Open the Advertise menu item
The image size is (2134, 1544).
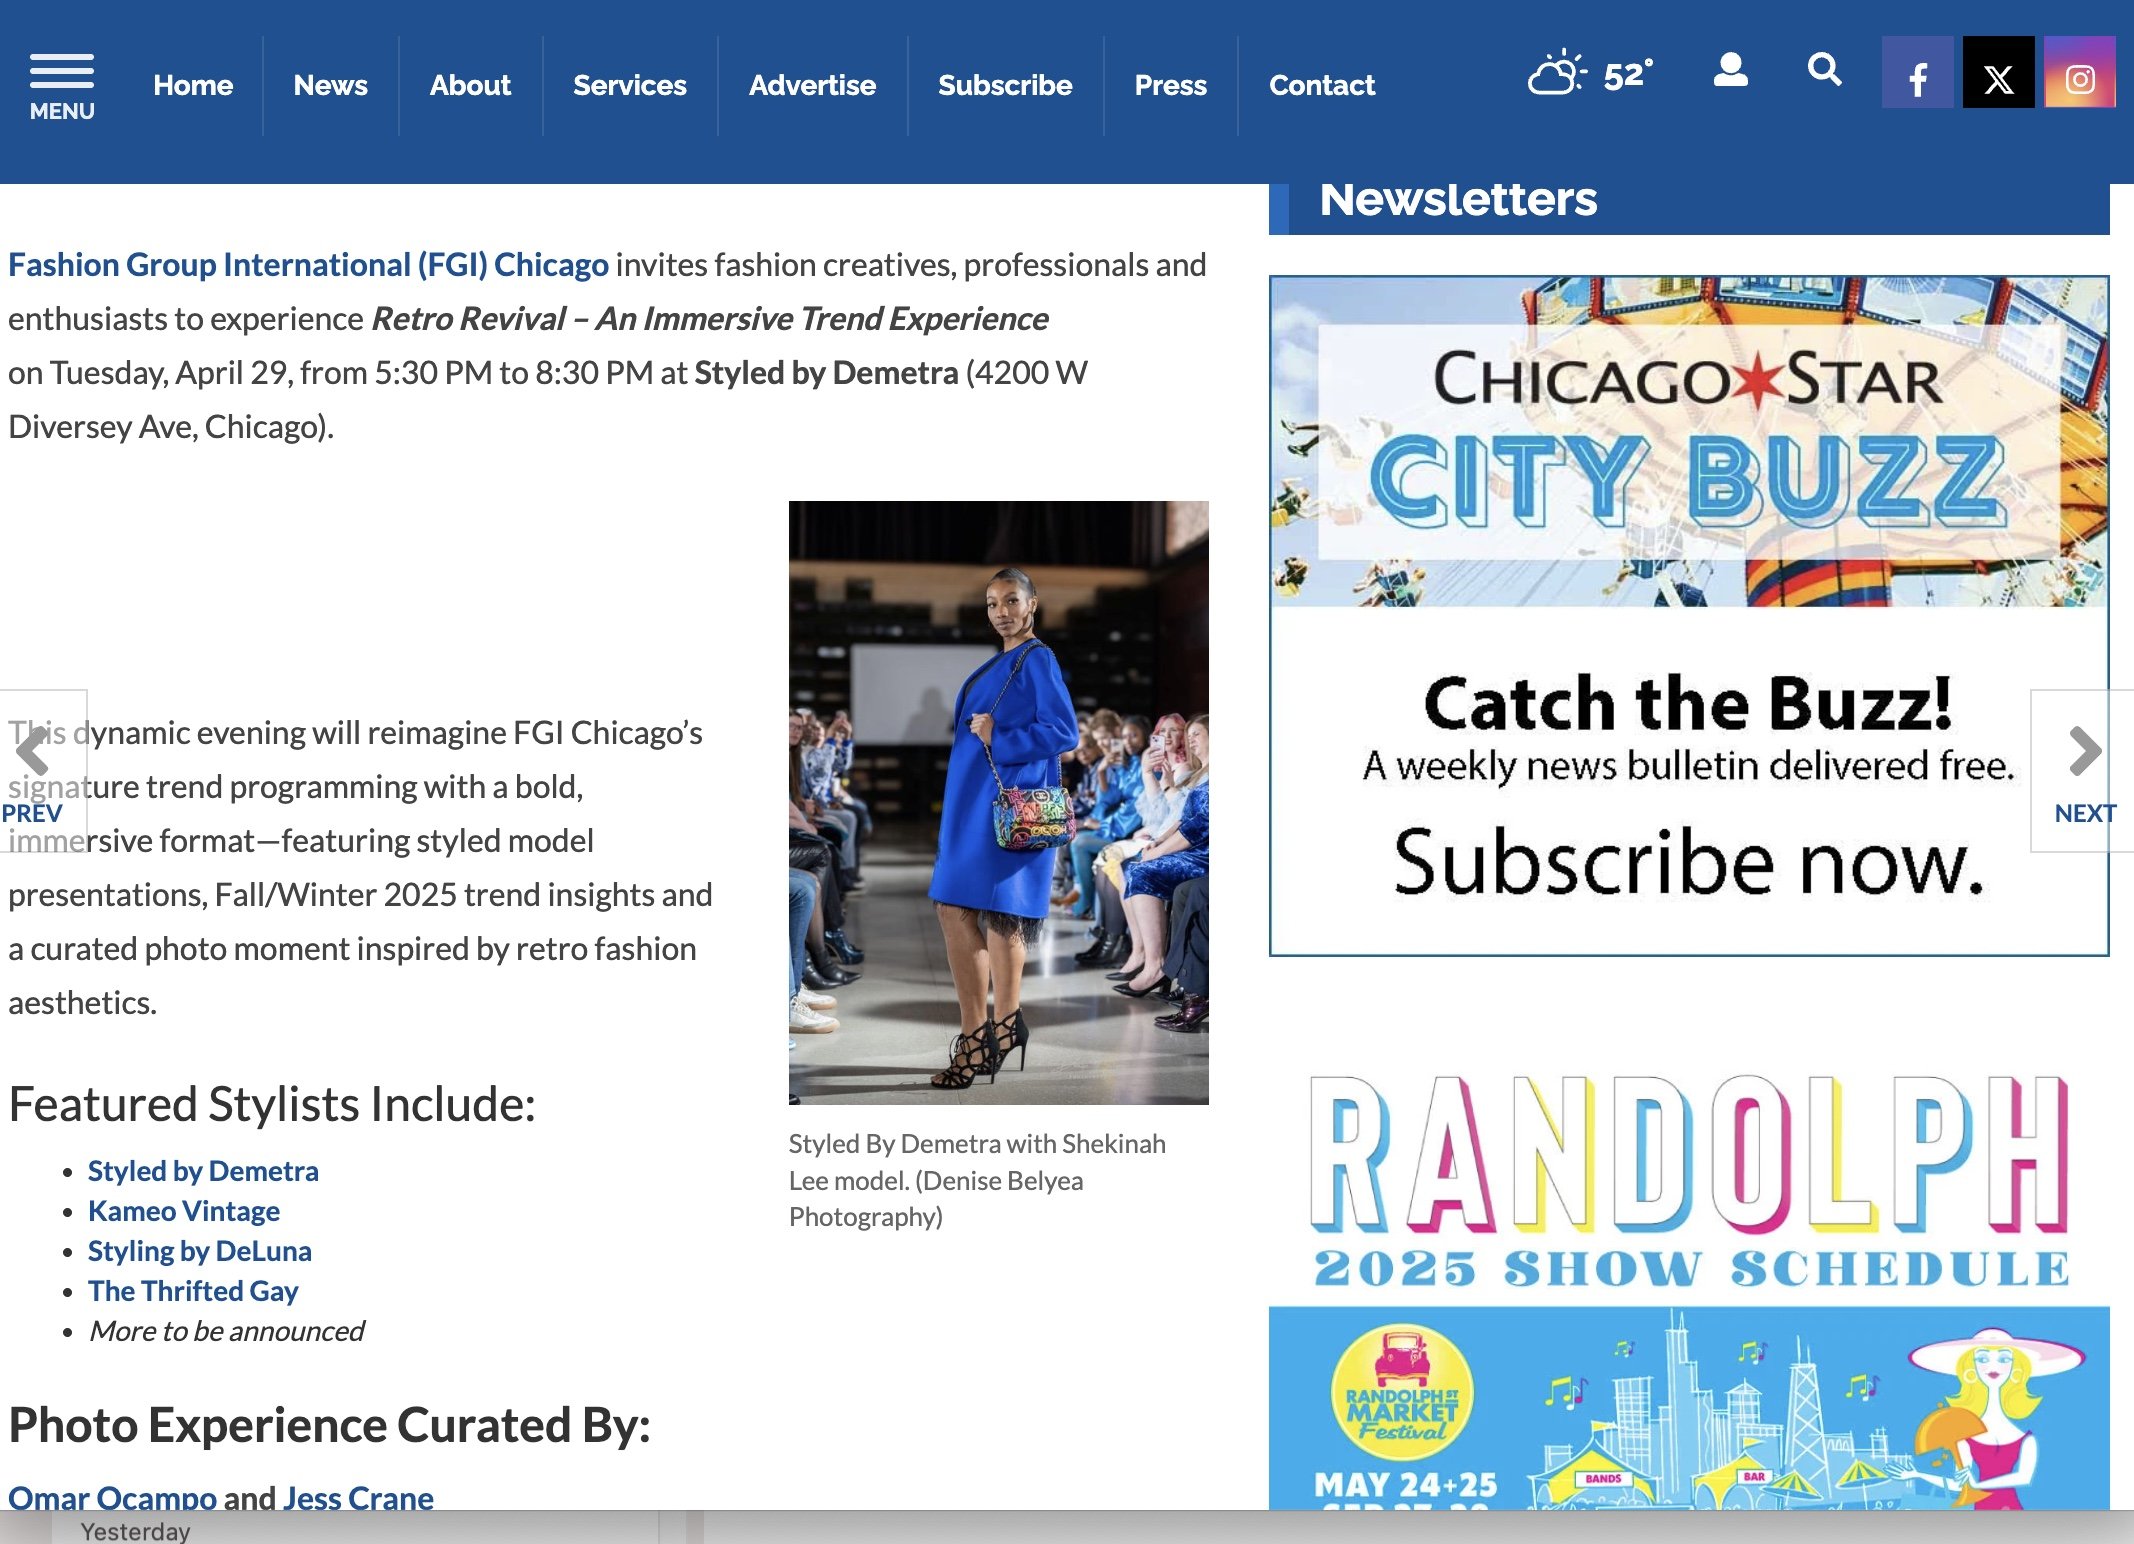[x=812, y=85]
